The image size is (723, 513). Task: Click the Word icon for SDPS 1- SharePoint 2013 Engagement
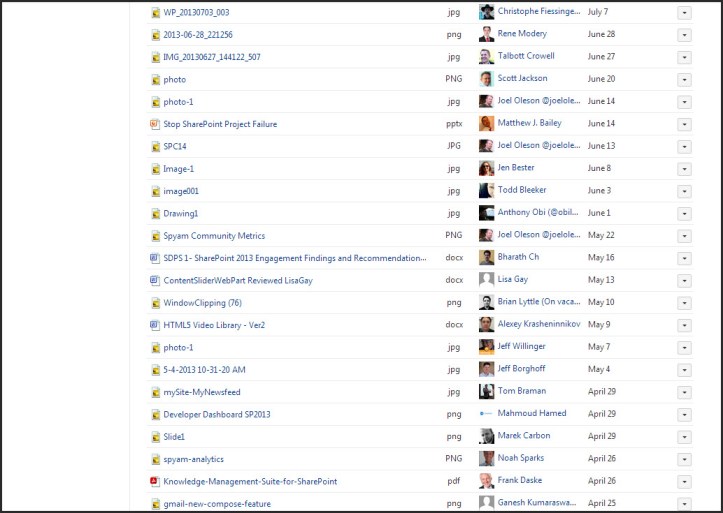(155, 258)
